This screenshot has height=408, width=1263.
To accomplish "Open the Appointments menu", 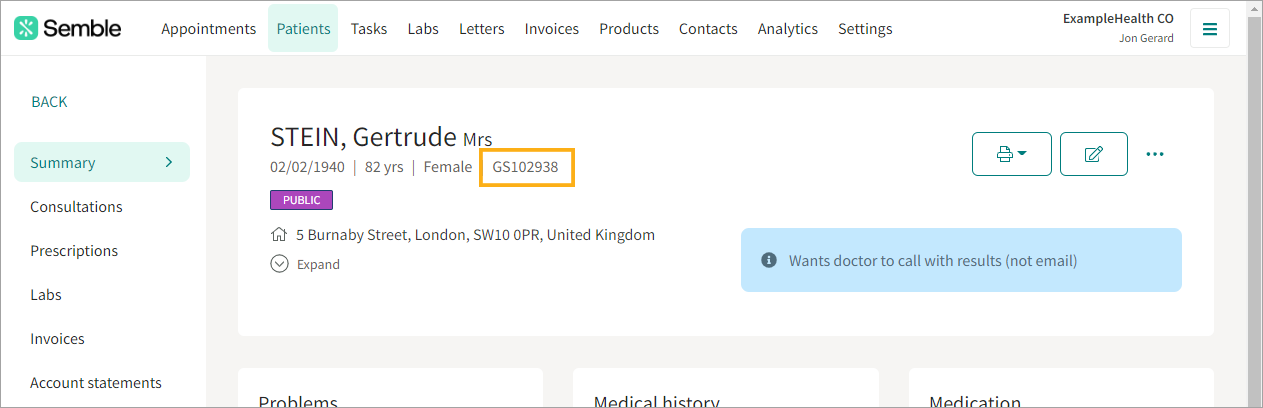I will 209,29.
